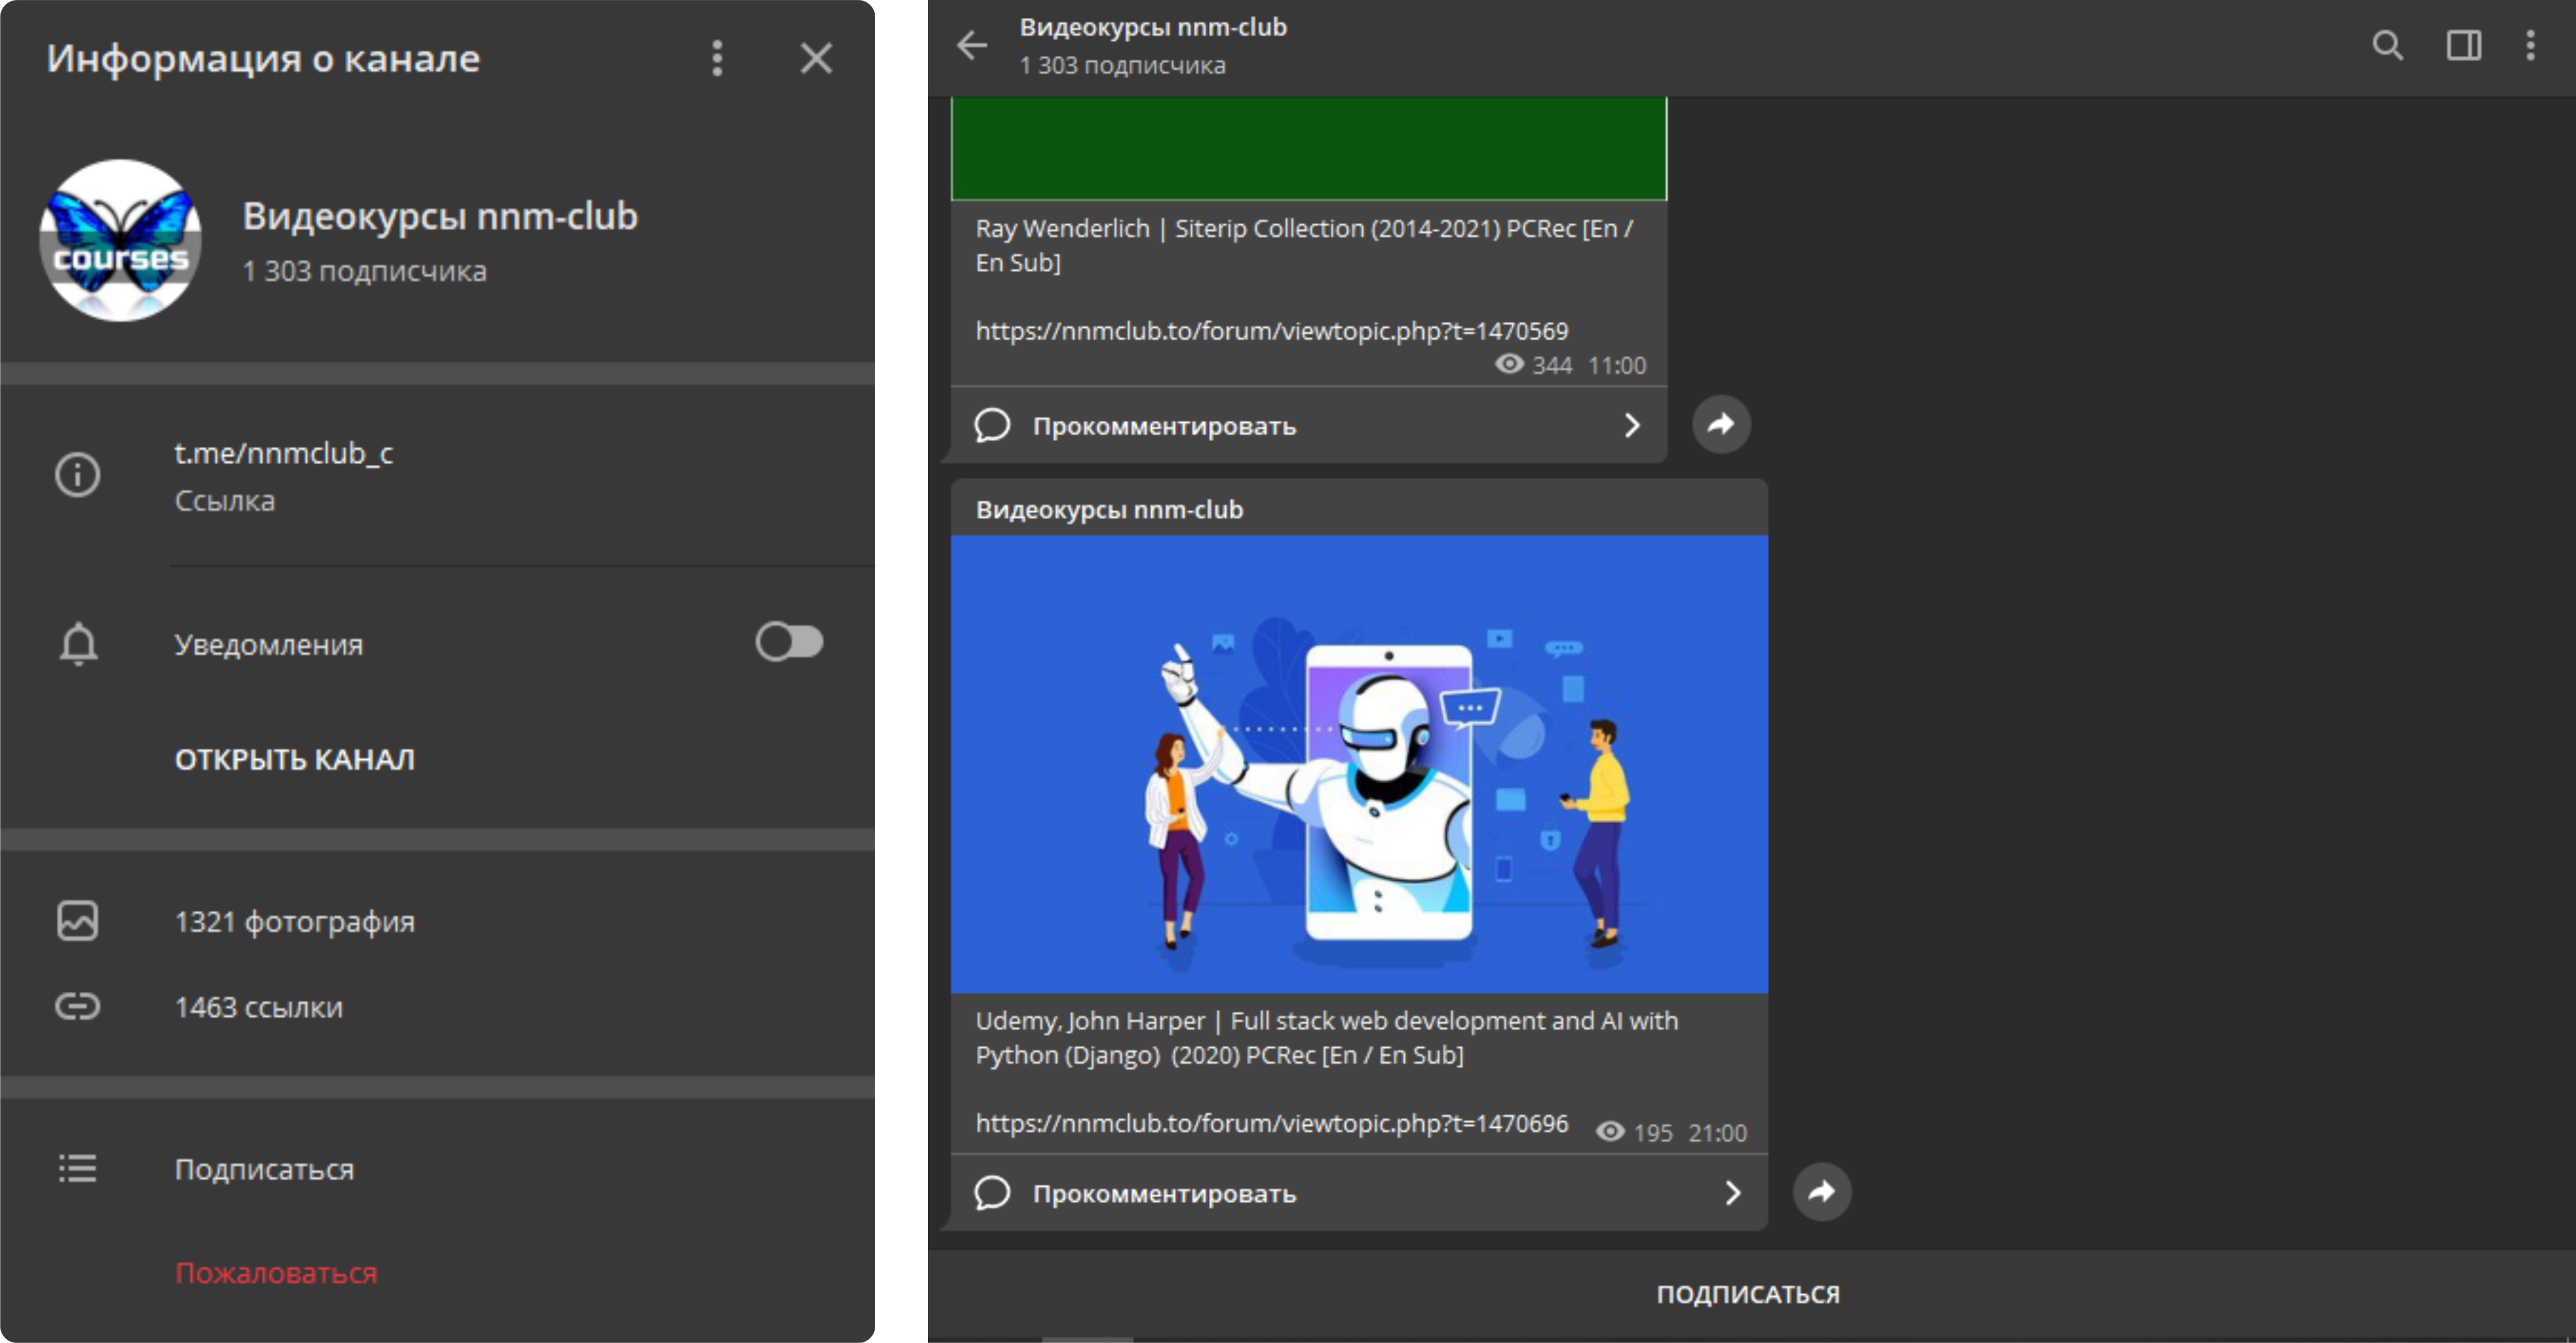This screenshot has height=1343, width=2576.
Task: Click the Информация о канале panel title
Action: (x=263, y=59)
